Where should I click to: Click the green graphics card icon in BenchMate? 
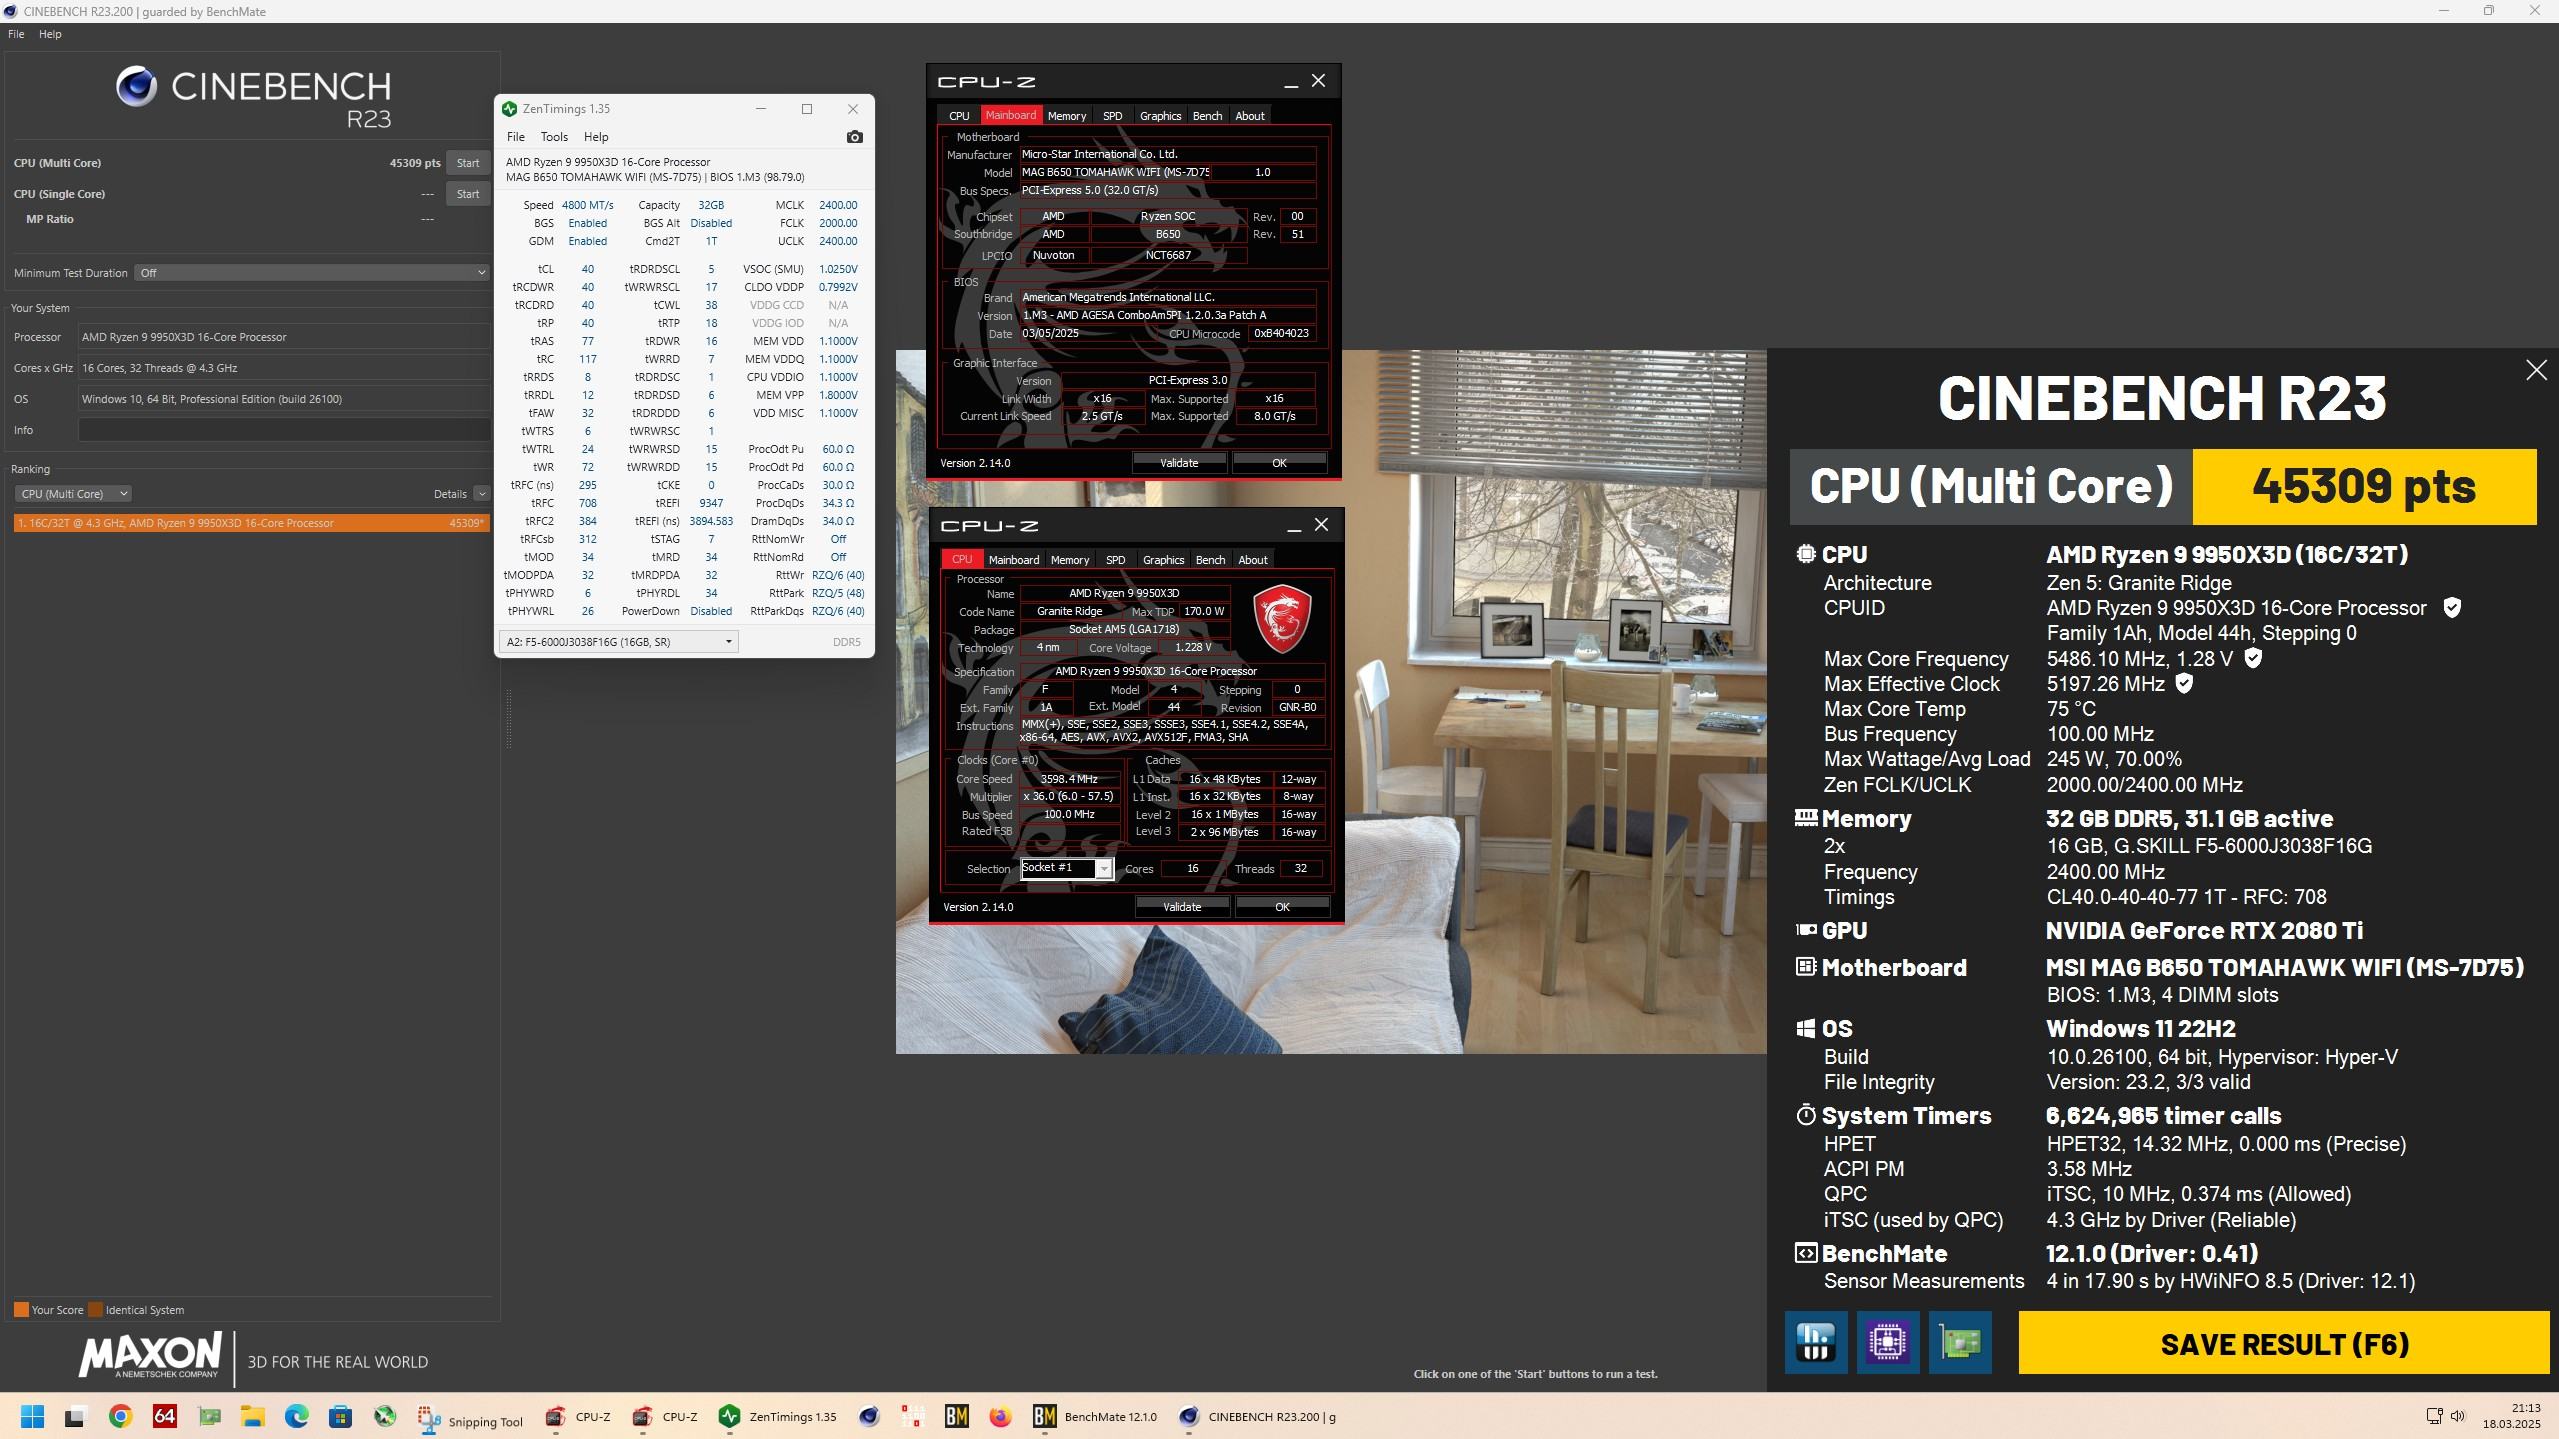(x=1960, y=1342)
